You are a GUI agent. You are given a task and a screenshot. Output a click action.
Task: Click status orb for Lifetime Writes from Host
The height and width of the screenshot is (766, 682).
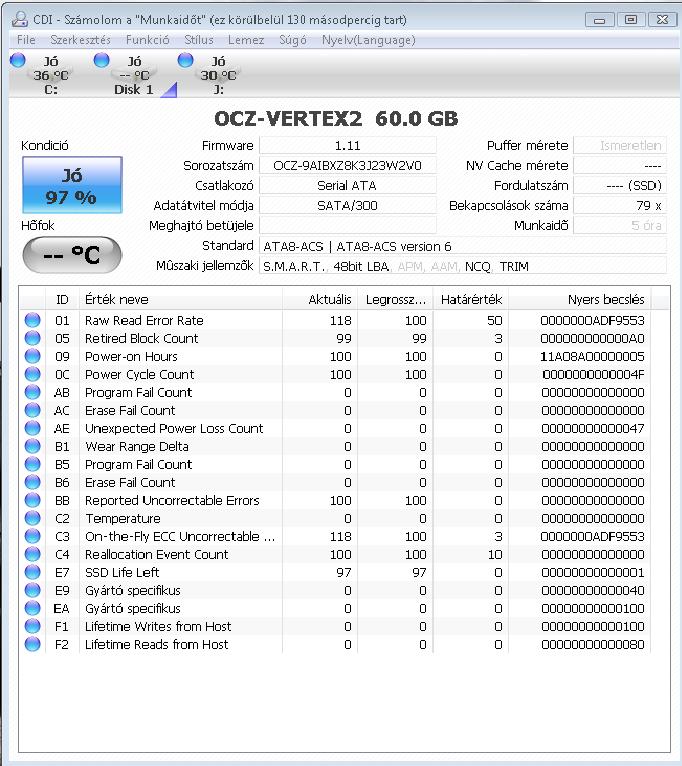tap(32, 626)
